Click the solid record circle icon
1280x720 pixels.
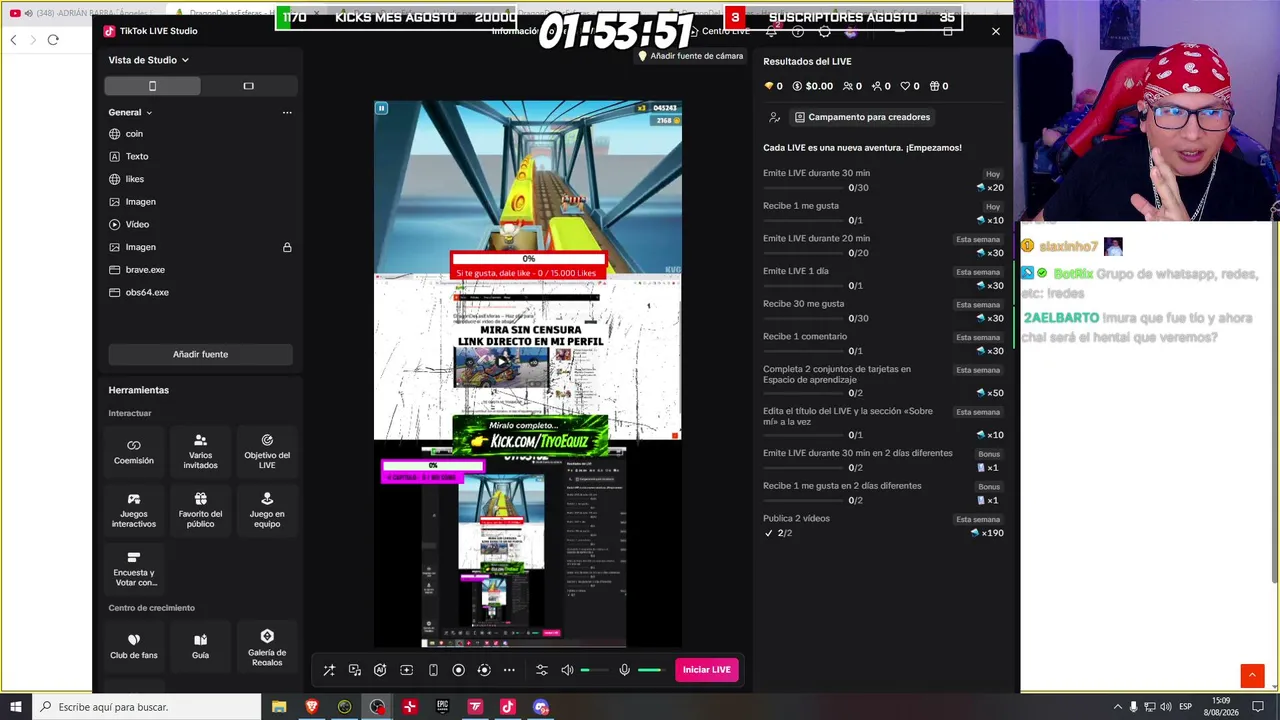tap(459, 670)
